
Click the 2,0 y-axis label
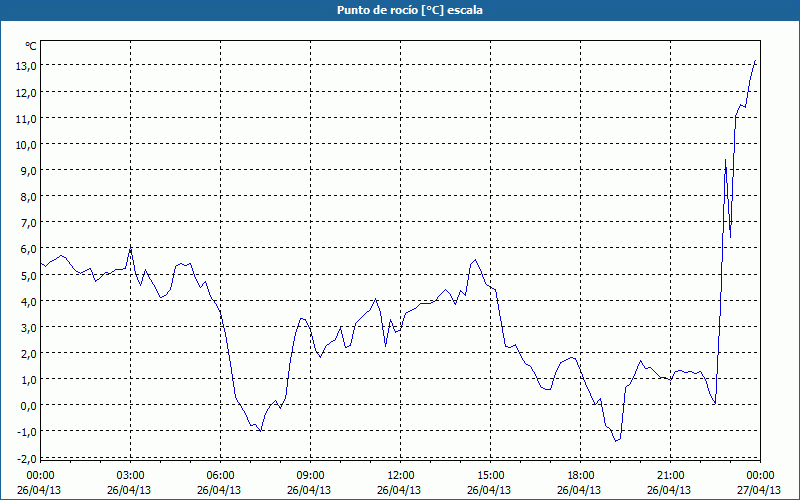[x=28, y=354]
